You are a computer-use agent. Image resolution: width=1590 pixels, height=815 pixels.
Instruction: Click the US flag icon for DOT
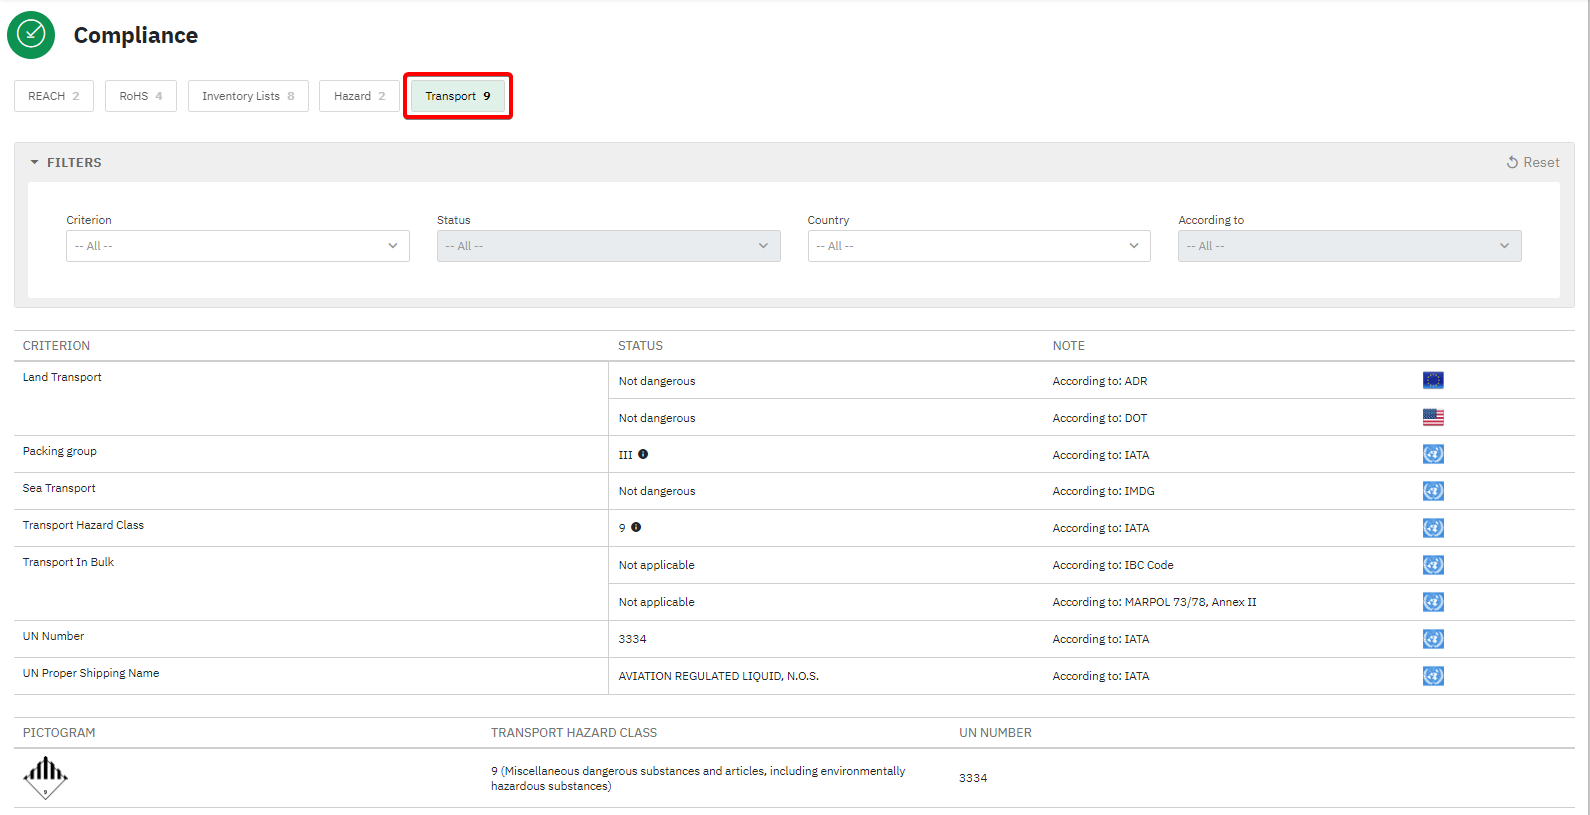pyautogui.click(x=1432, y=417)
